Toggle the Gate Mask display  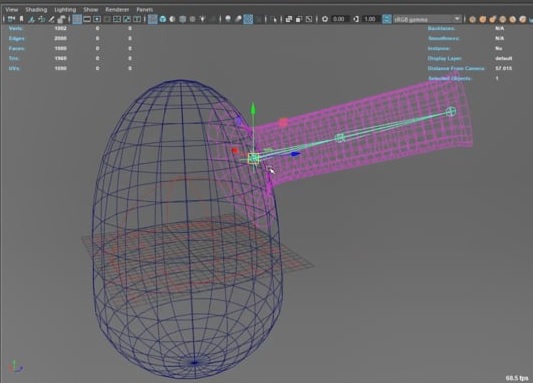tap(107, 19)
